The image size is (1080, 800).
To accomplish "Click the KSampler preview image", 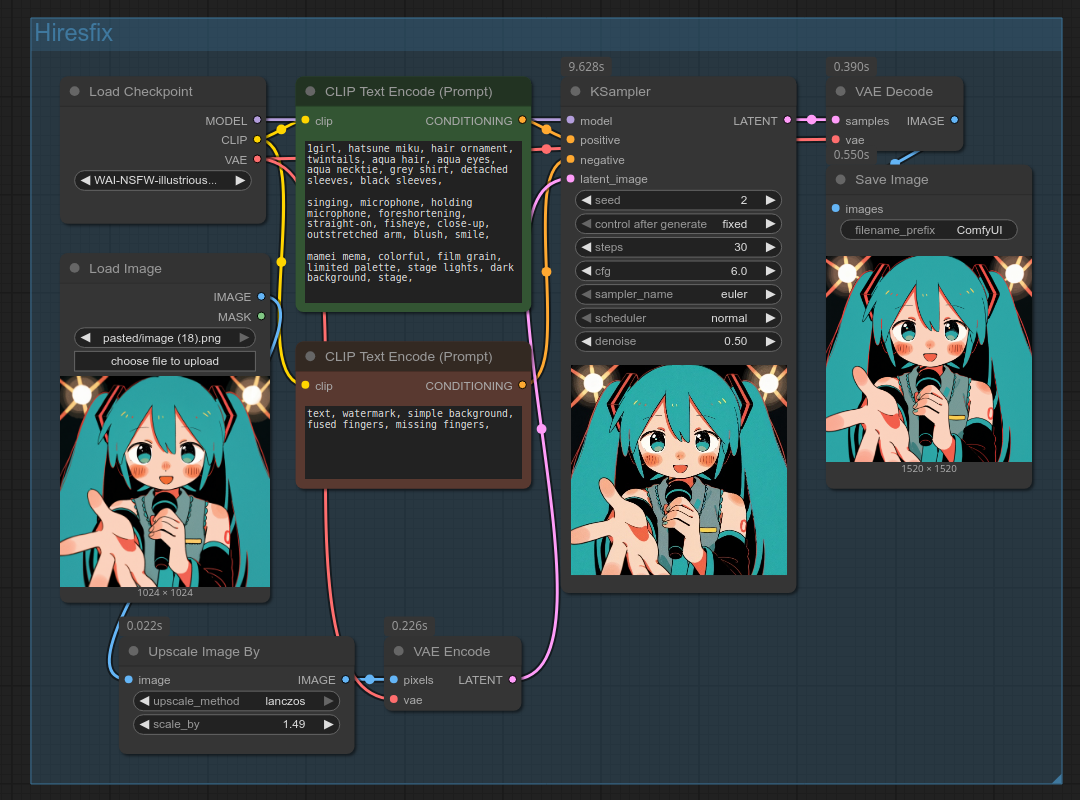I will point(678,470).
